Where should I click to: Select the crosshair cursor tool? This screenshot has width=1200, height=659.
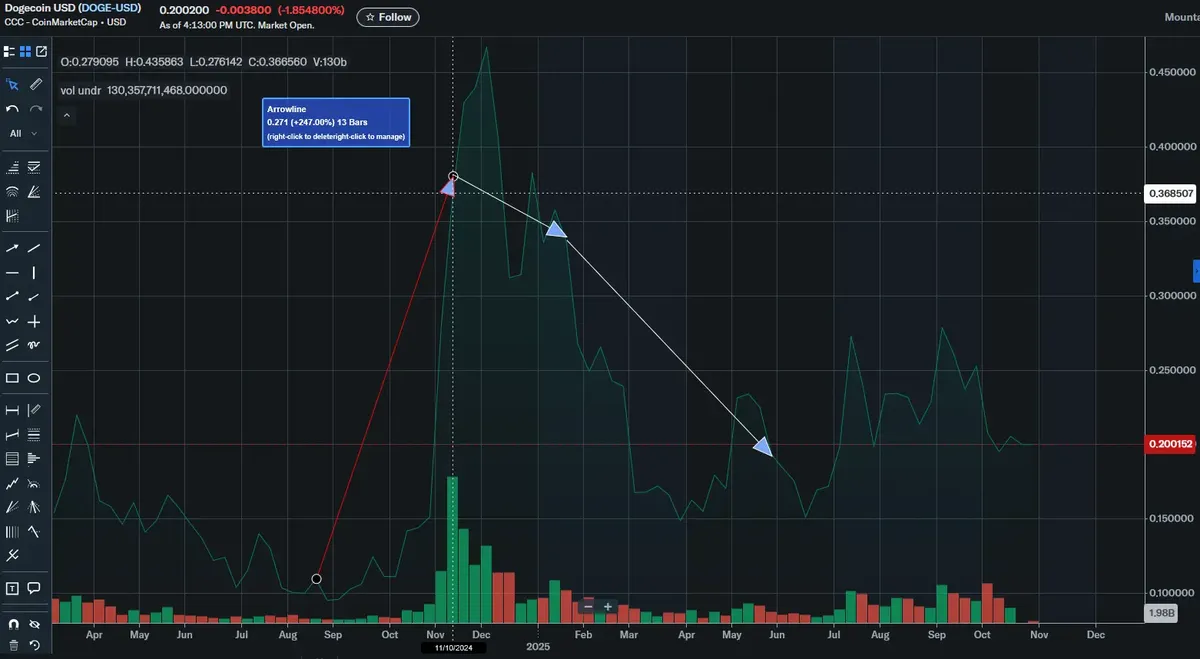pos(12,84)
